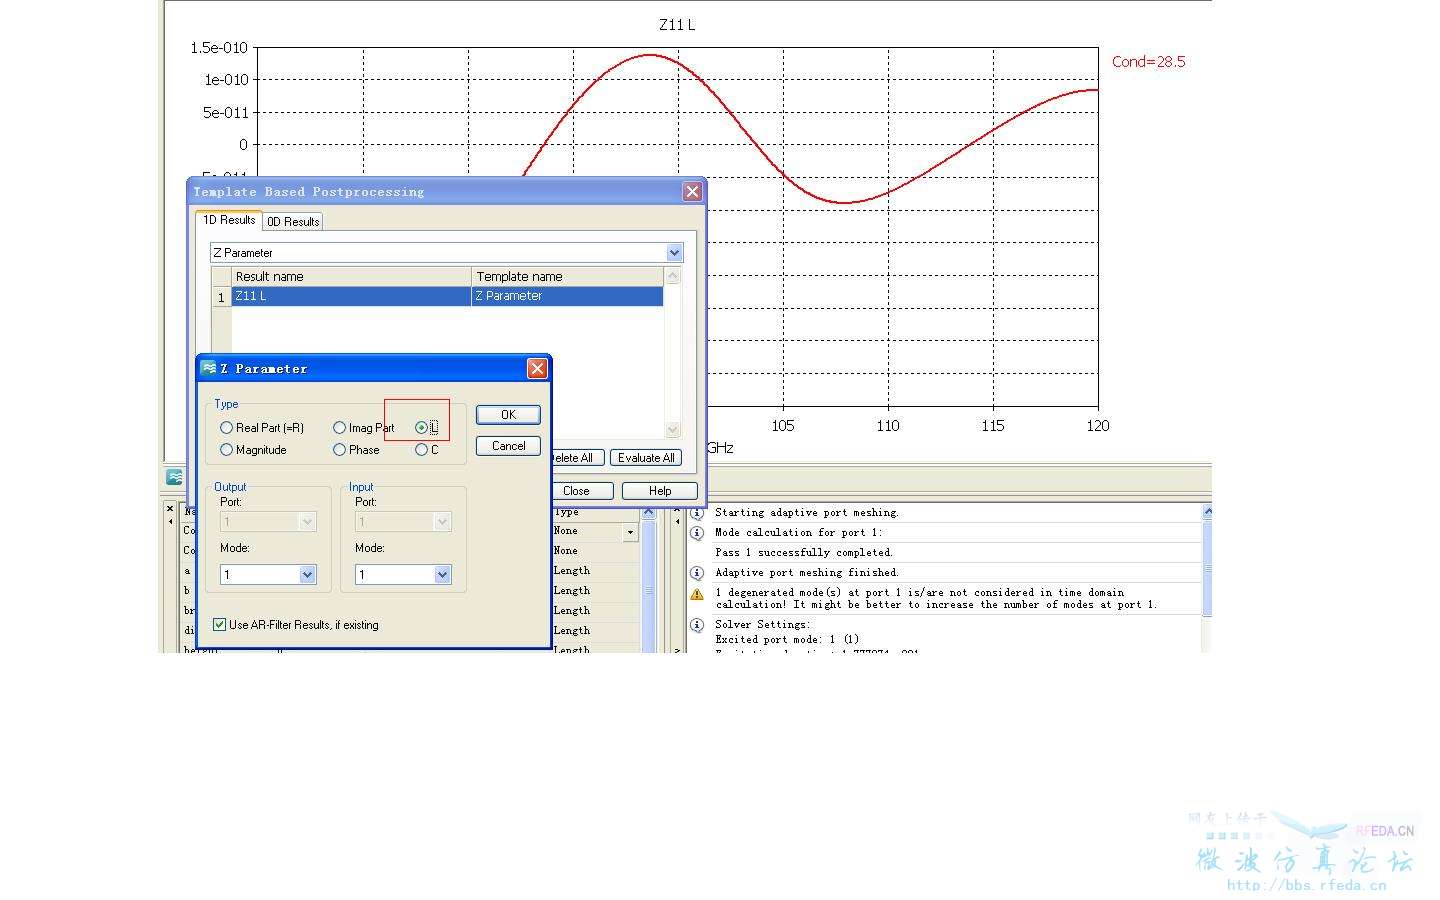Open Output Mode dropdown
Viewport: 1440px width, 900px height.
[307, 575]
